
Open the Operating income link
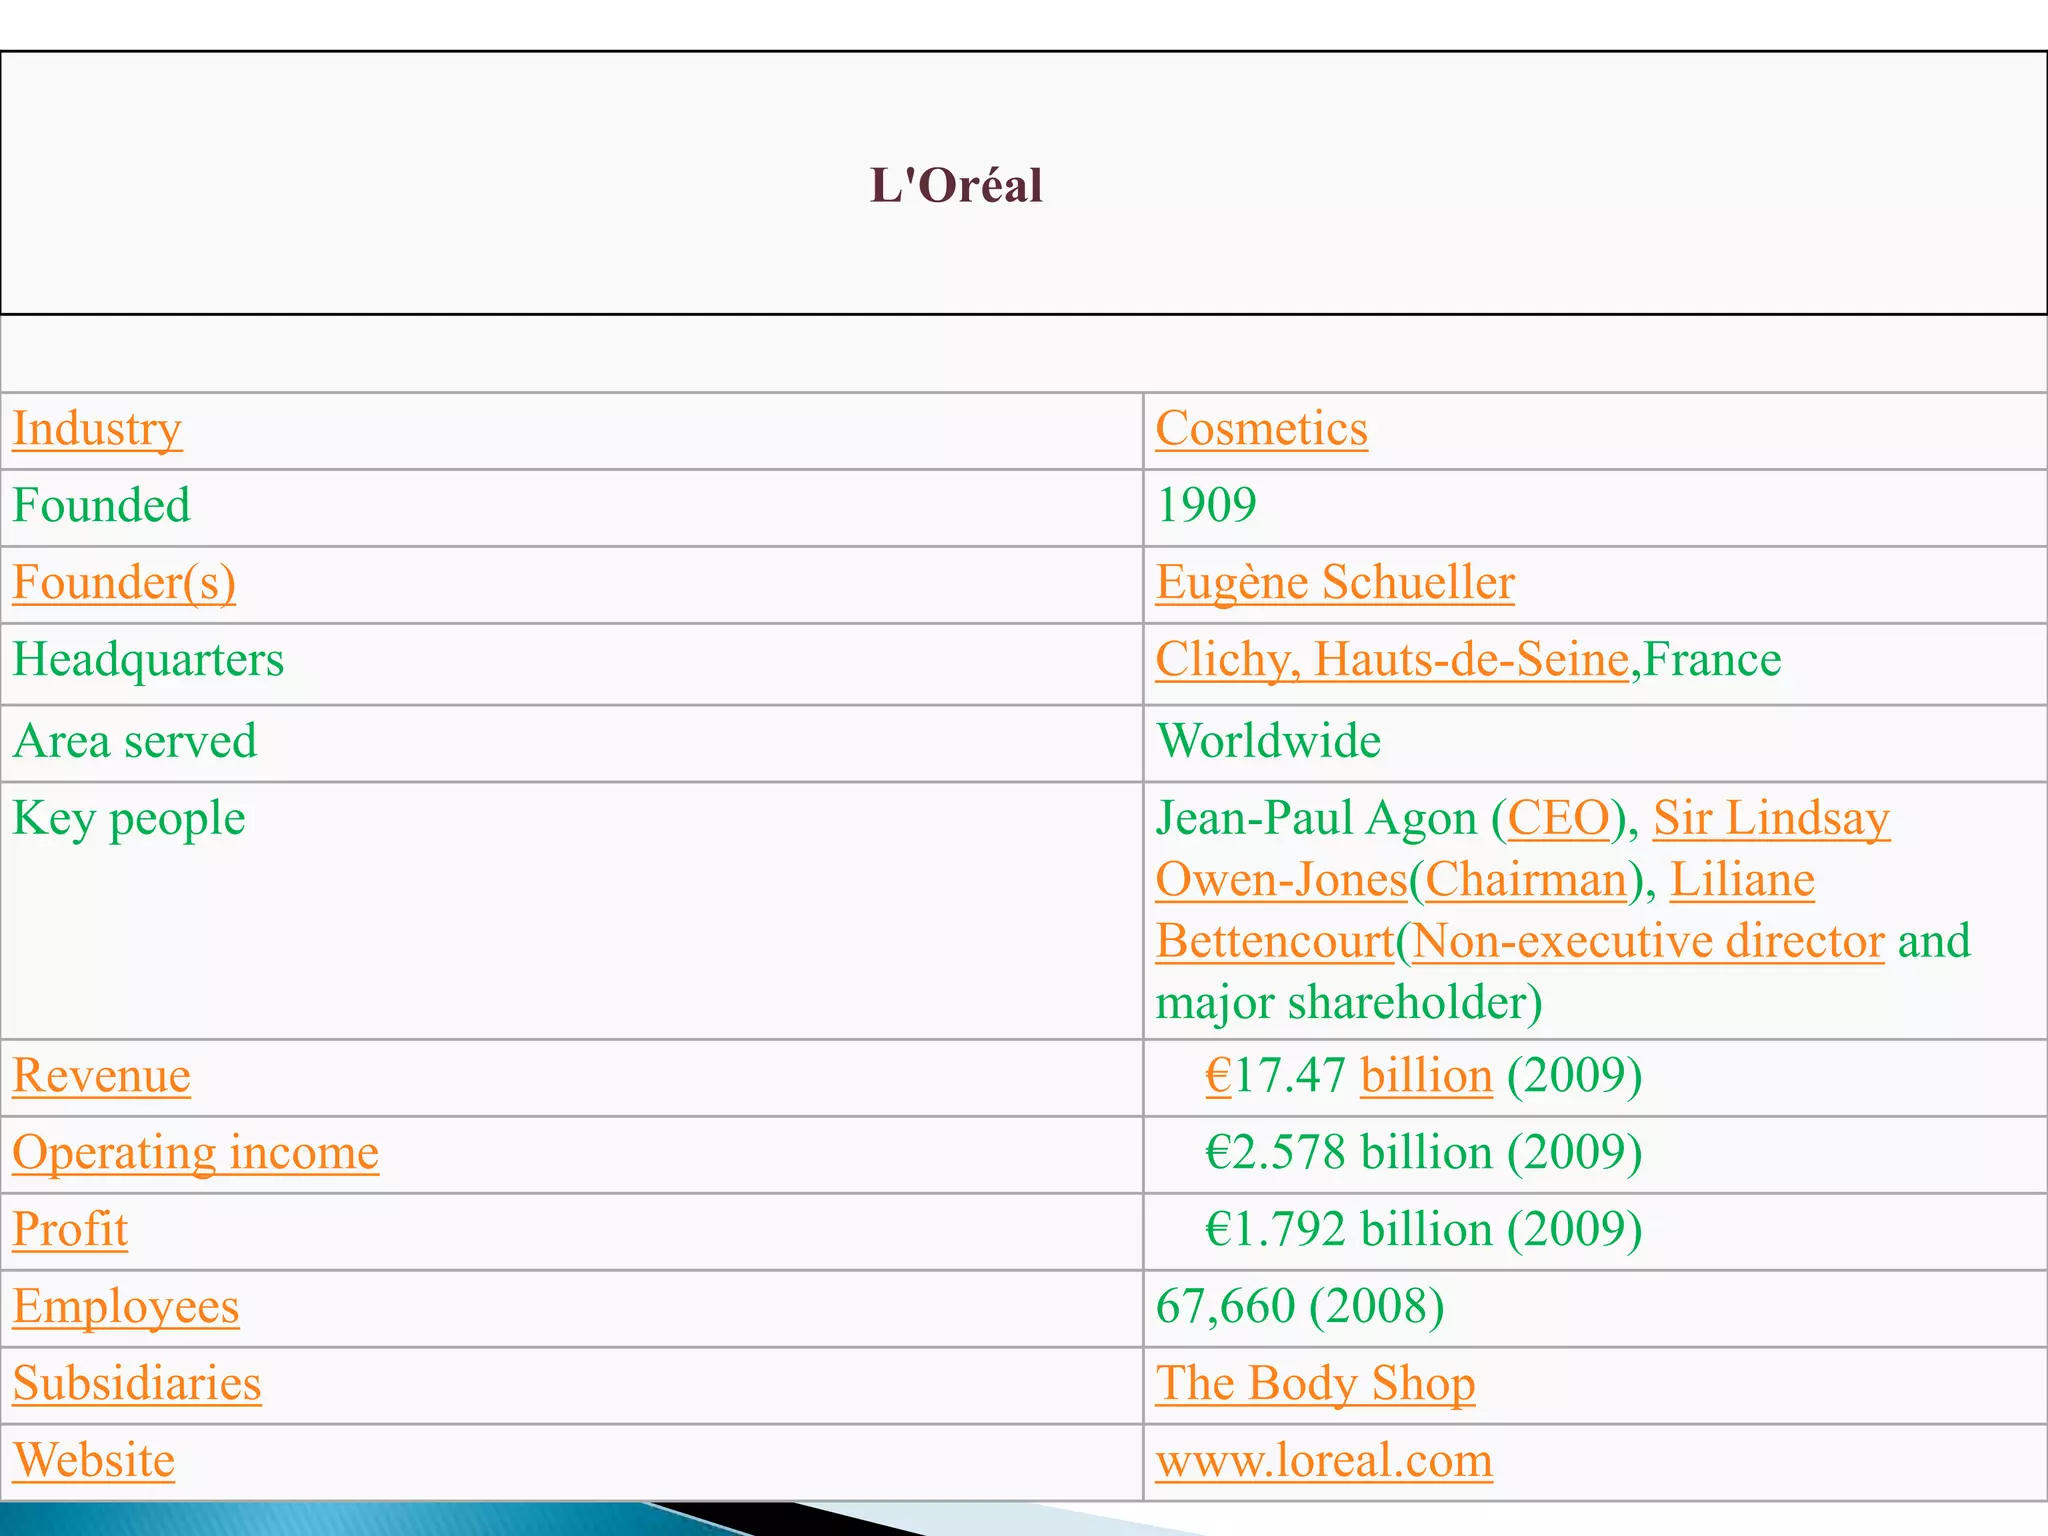coord(196,1153)
